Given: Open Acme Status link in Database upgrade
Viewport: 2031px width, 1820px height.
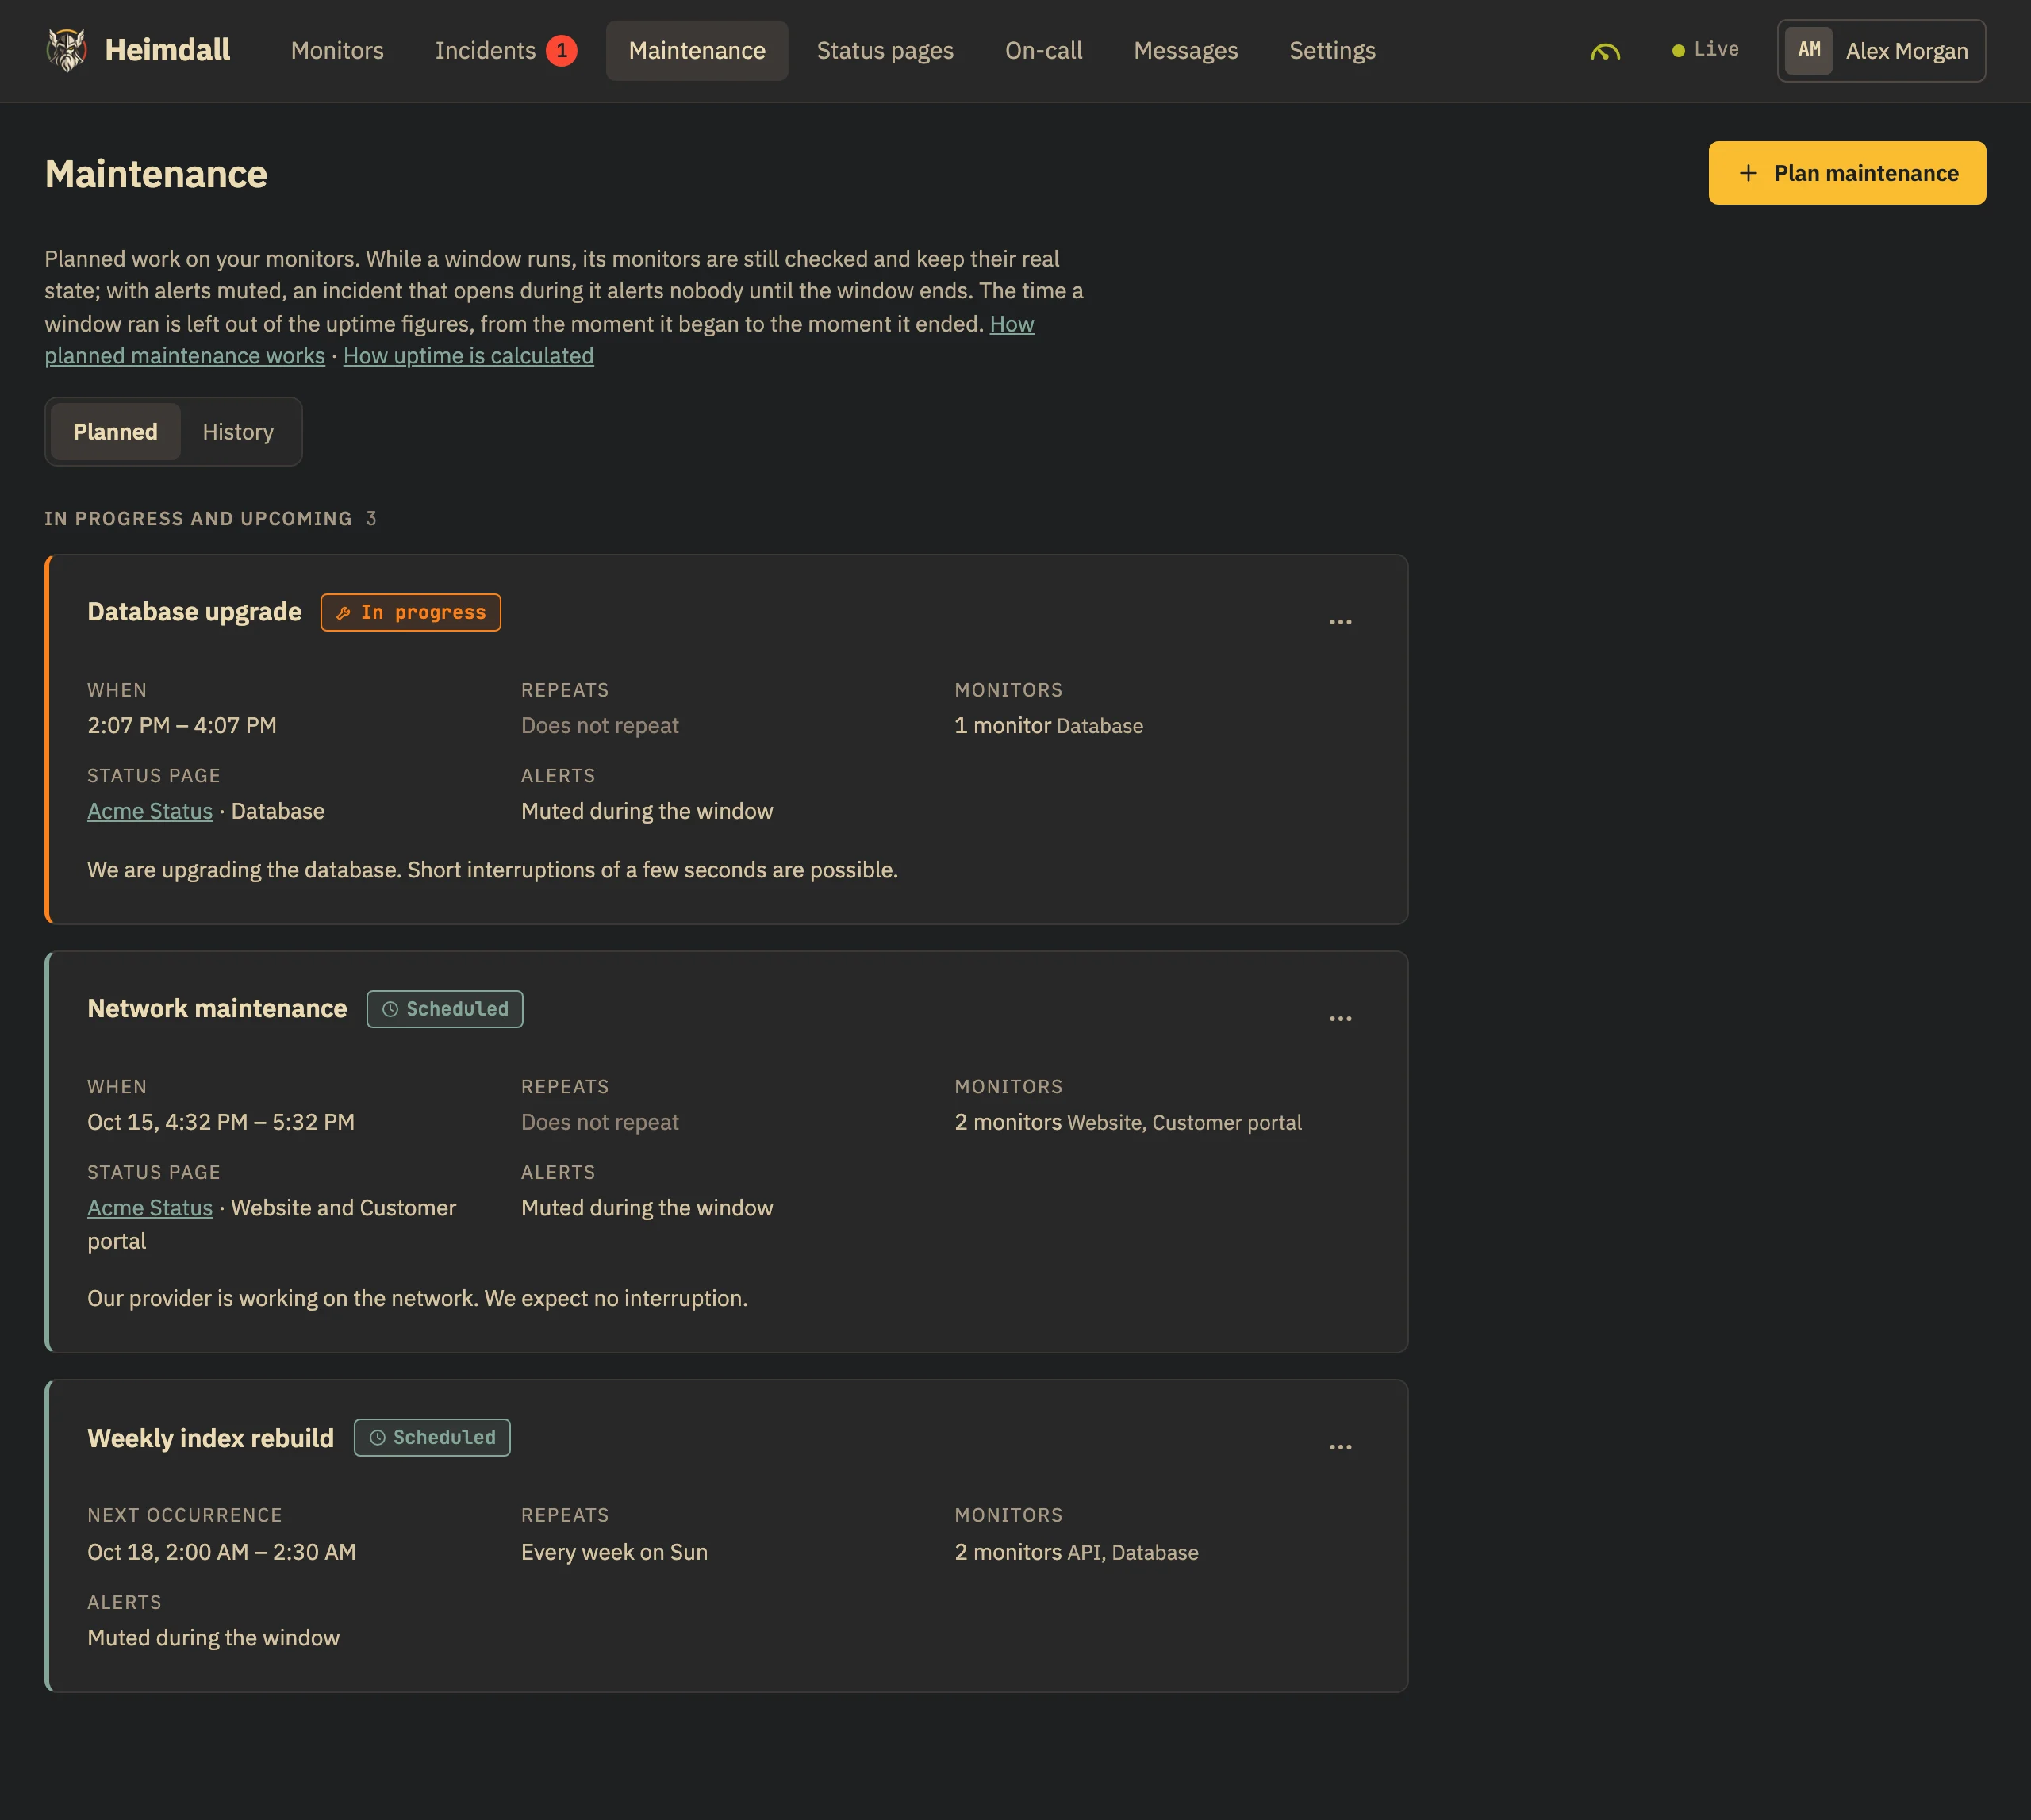Looking at the screenshot, I should [x=150, y=811].
